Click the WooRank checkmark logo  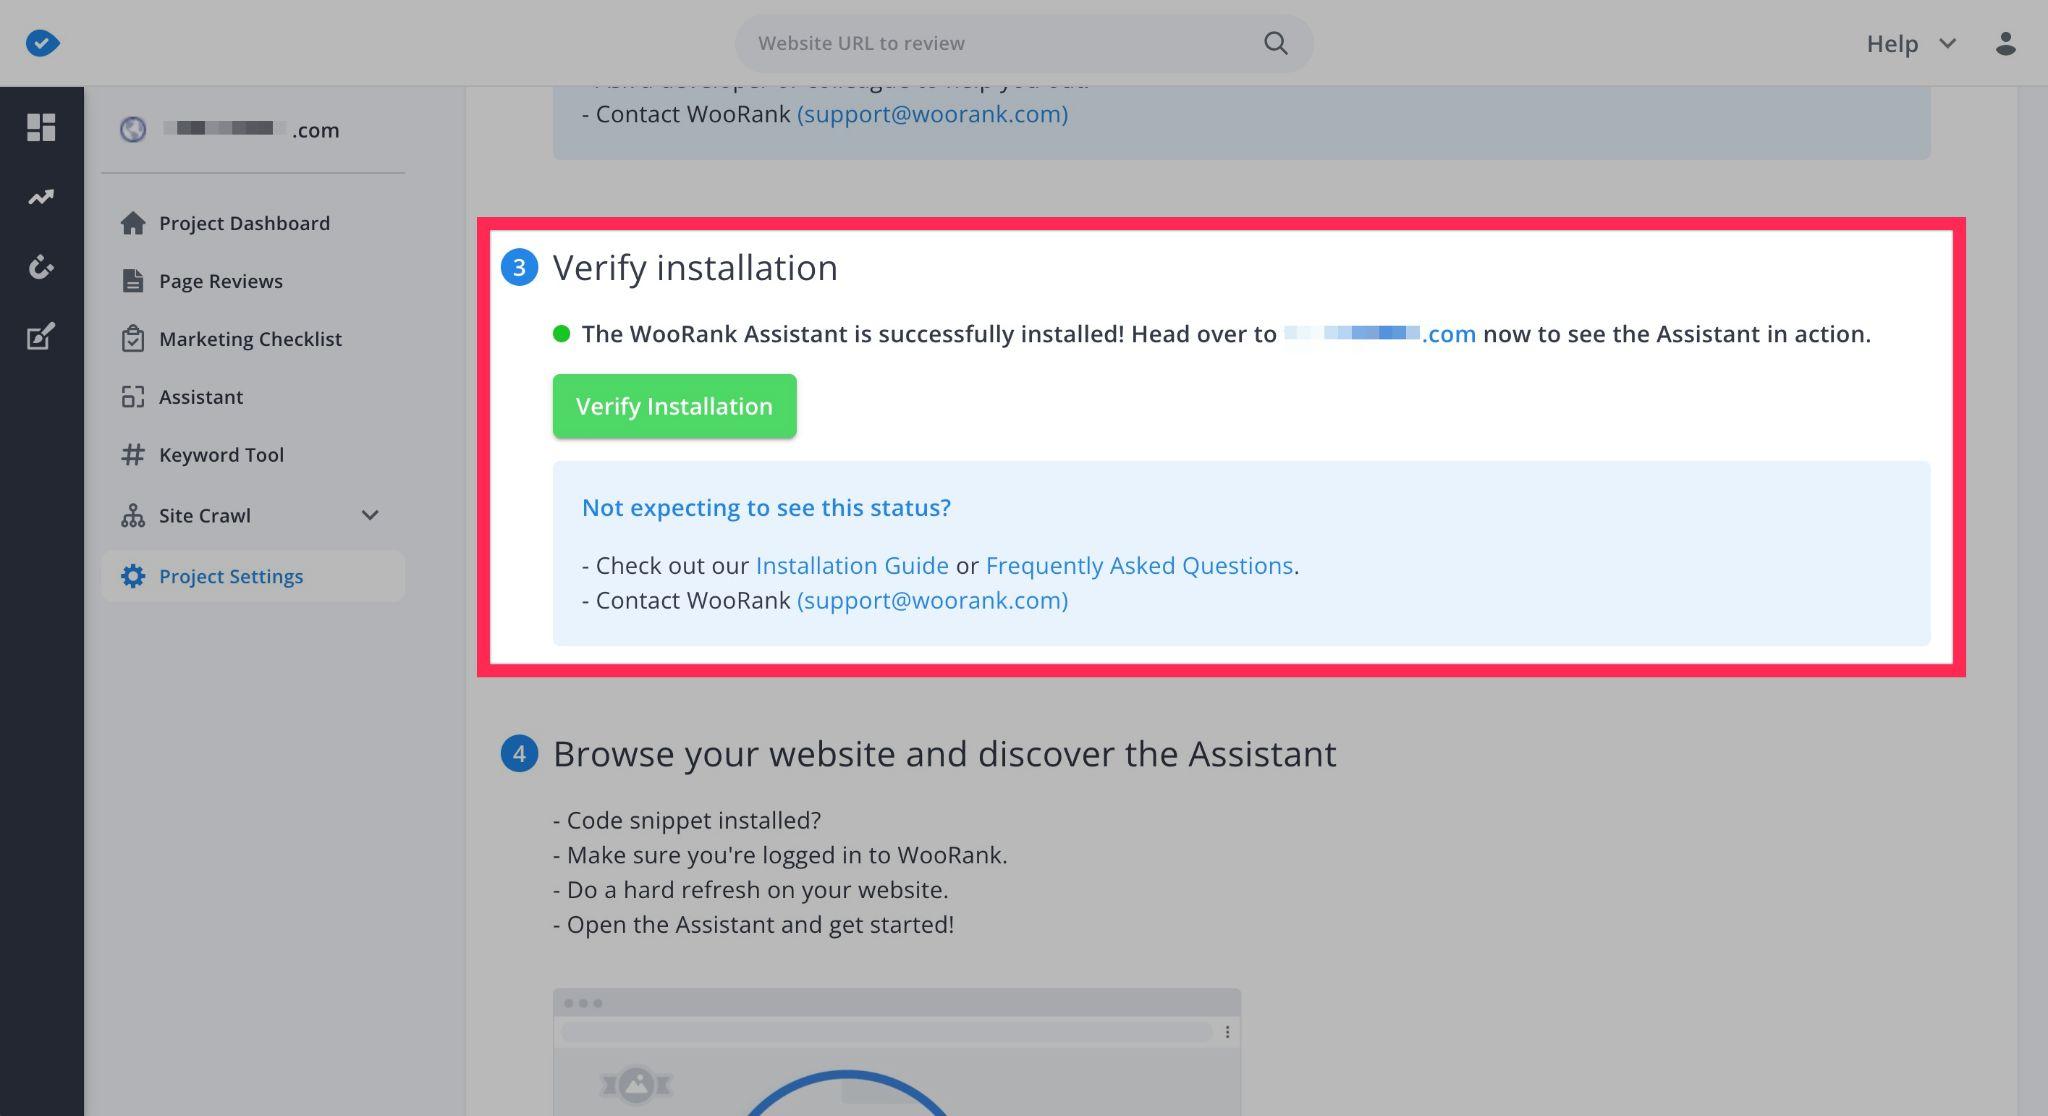pyautogui.click(x=43, y=43)
